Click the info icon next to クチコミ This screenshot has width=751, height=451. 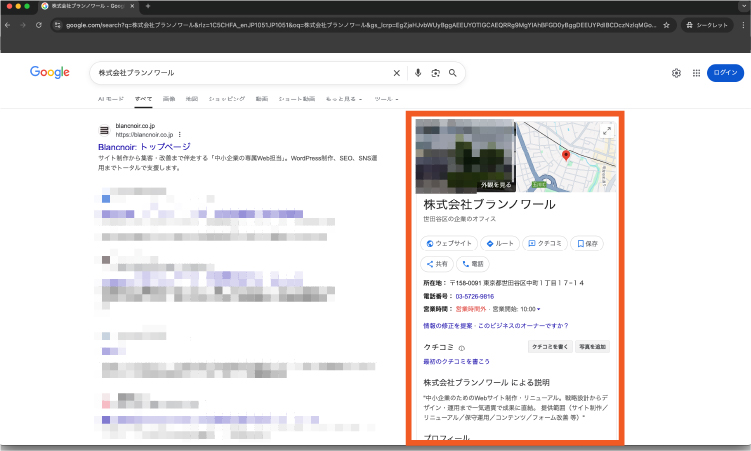pos(461,348)
